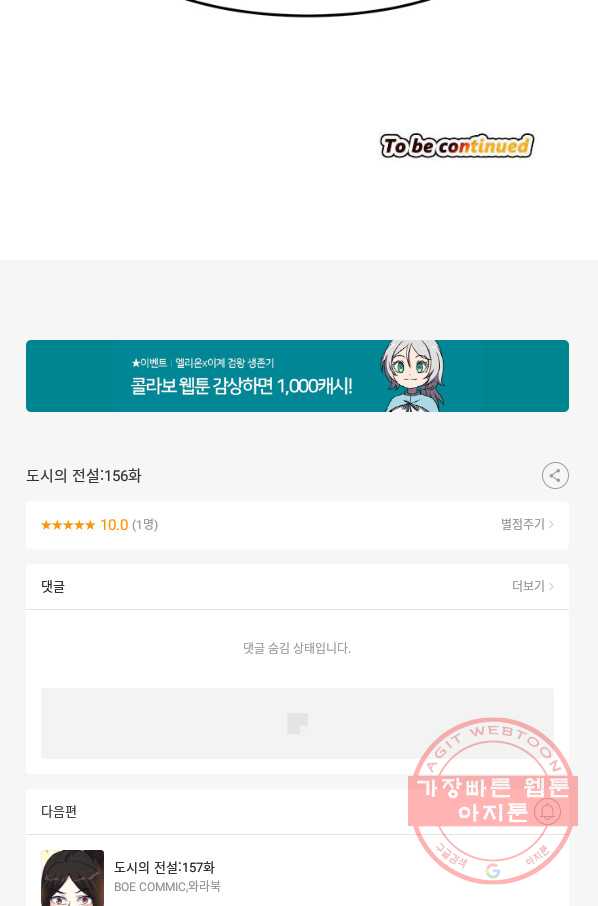Image resolution: width=598 pixels, height=906 pixels.
Task: Click the red AGIT WEBTOON stamp logo
Action: point(493,801)
